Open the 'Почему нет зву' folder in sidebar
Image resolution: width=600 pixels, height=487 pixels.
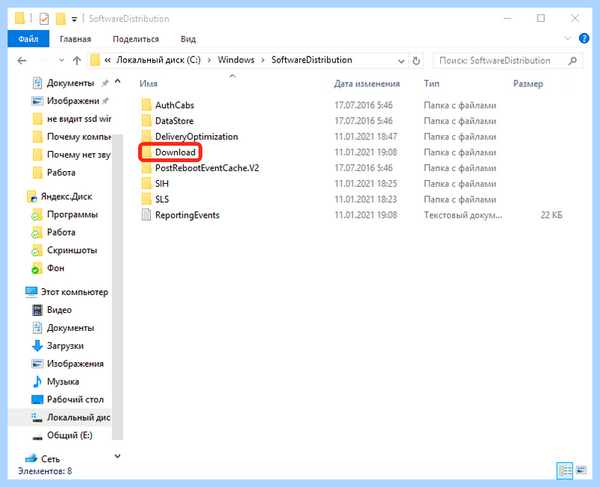(78, 155)
